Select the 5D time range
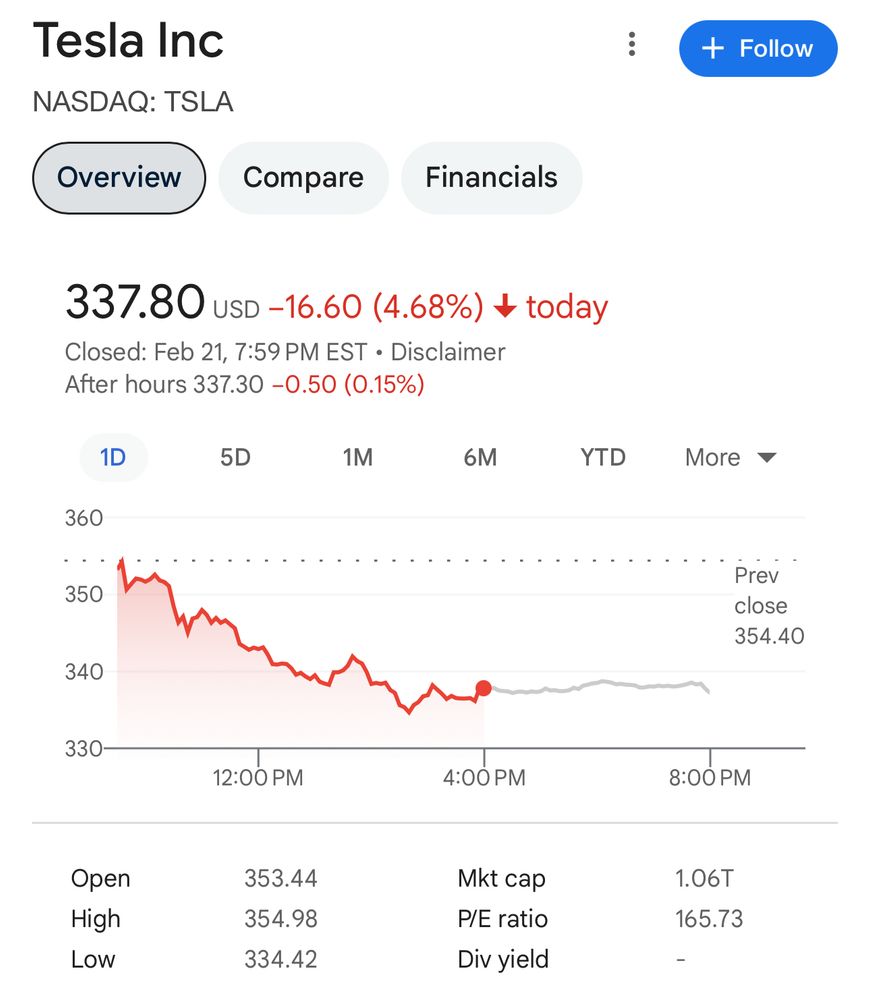Viewport: 870px width, 1000px height. click(235, 458)
